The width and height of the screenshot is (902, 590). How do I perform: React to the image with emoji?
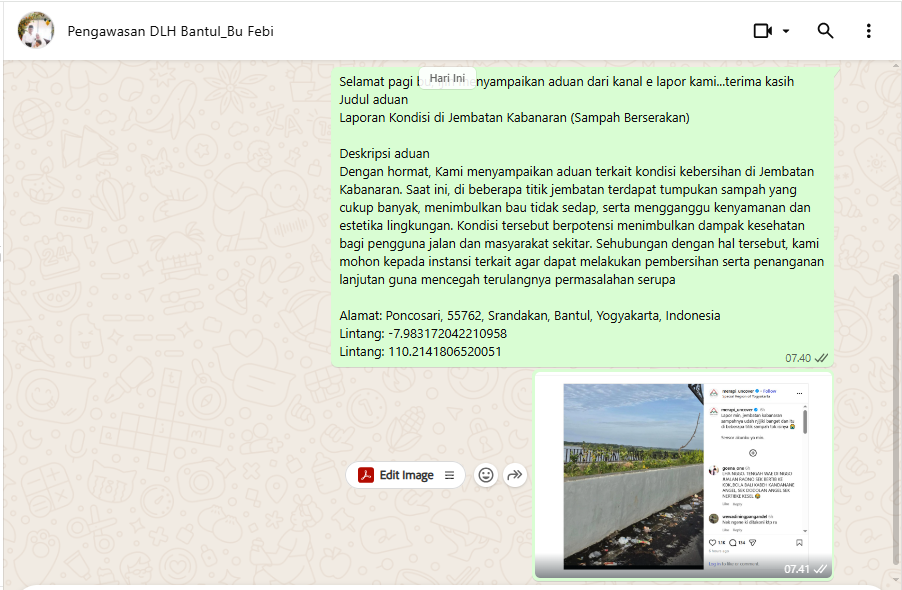[x=486, y=475]
